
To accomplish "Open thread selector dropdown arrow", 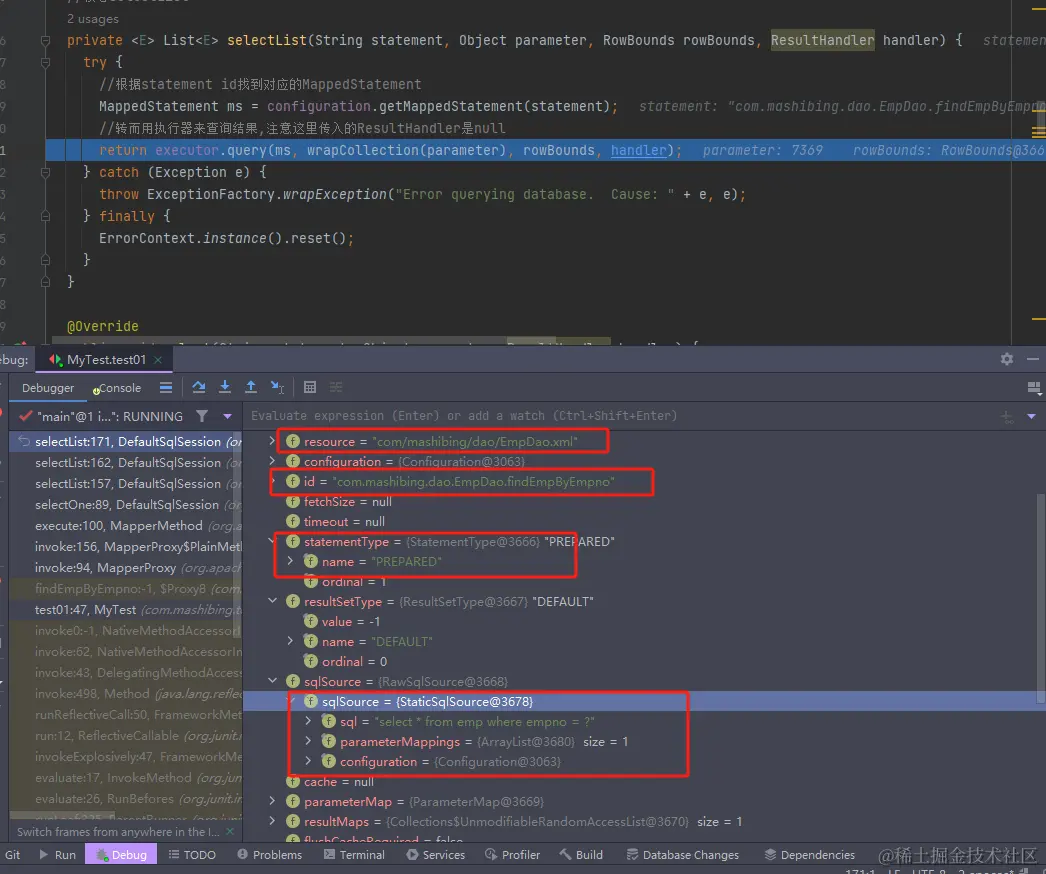I will tap(227, 416).
